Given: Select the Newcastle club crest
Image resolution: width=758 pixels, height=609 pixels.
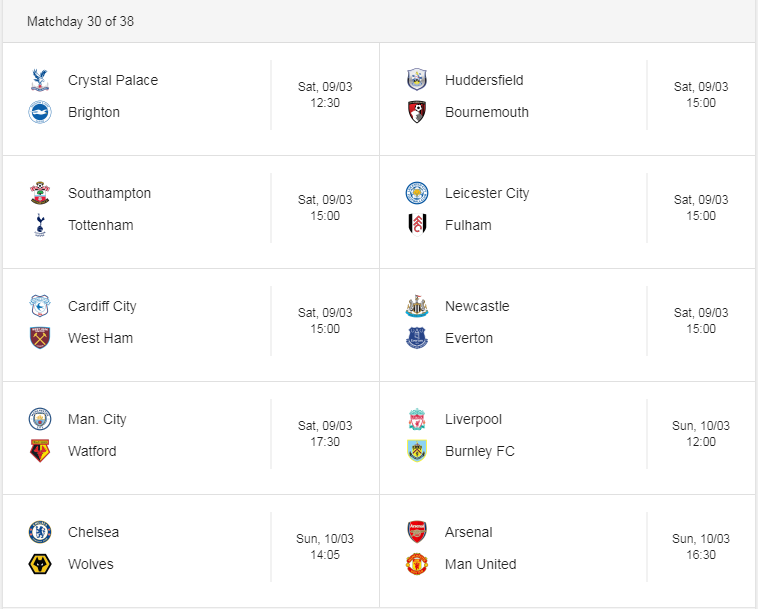Looking at the screenshot, I should [x=417, y=306].
